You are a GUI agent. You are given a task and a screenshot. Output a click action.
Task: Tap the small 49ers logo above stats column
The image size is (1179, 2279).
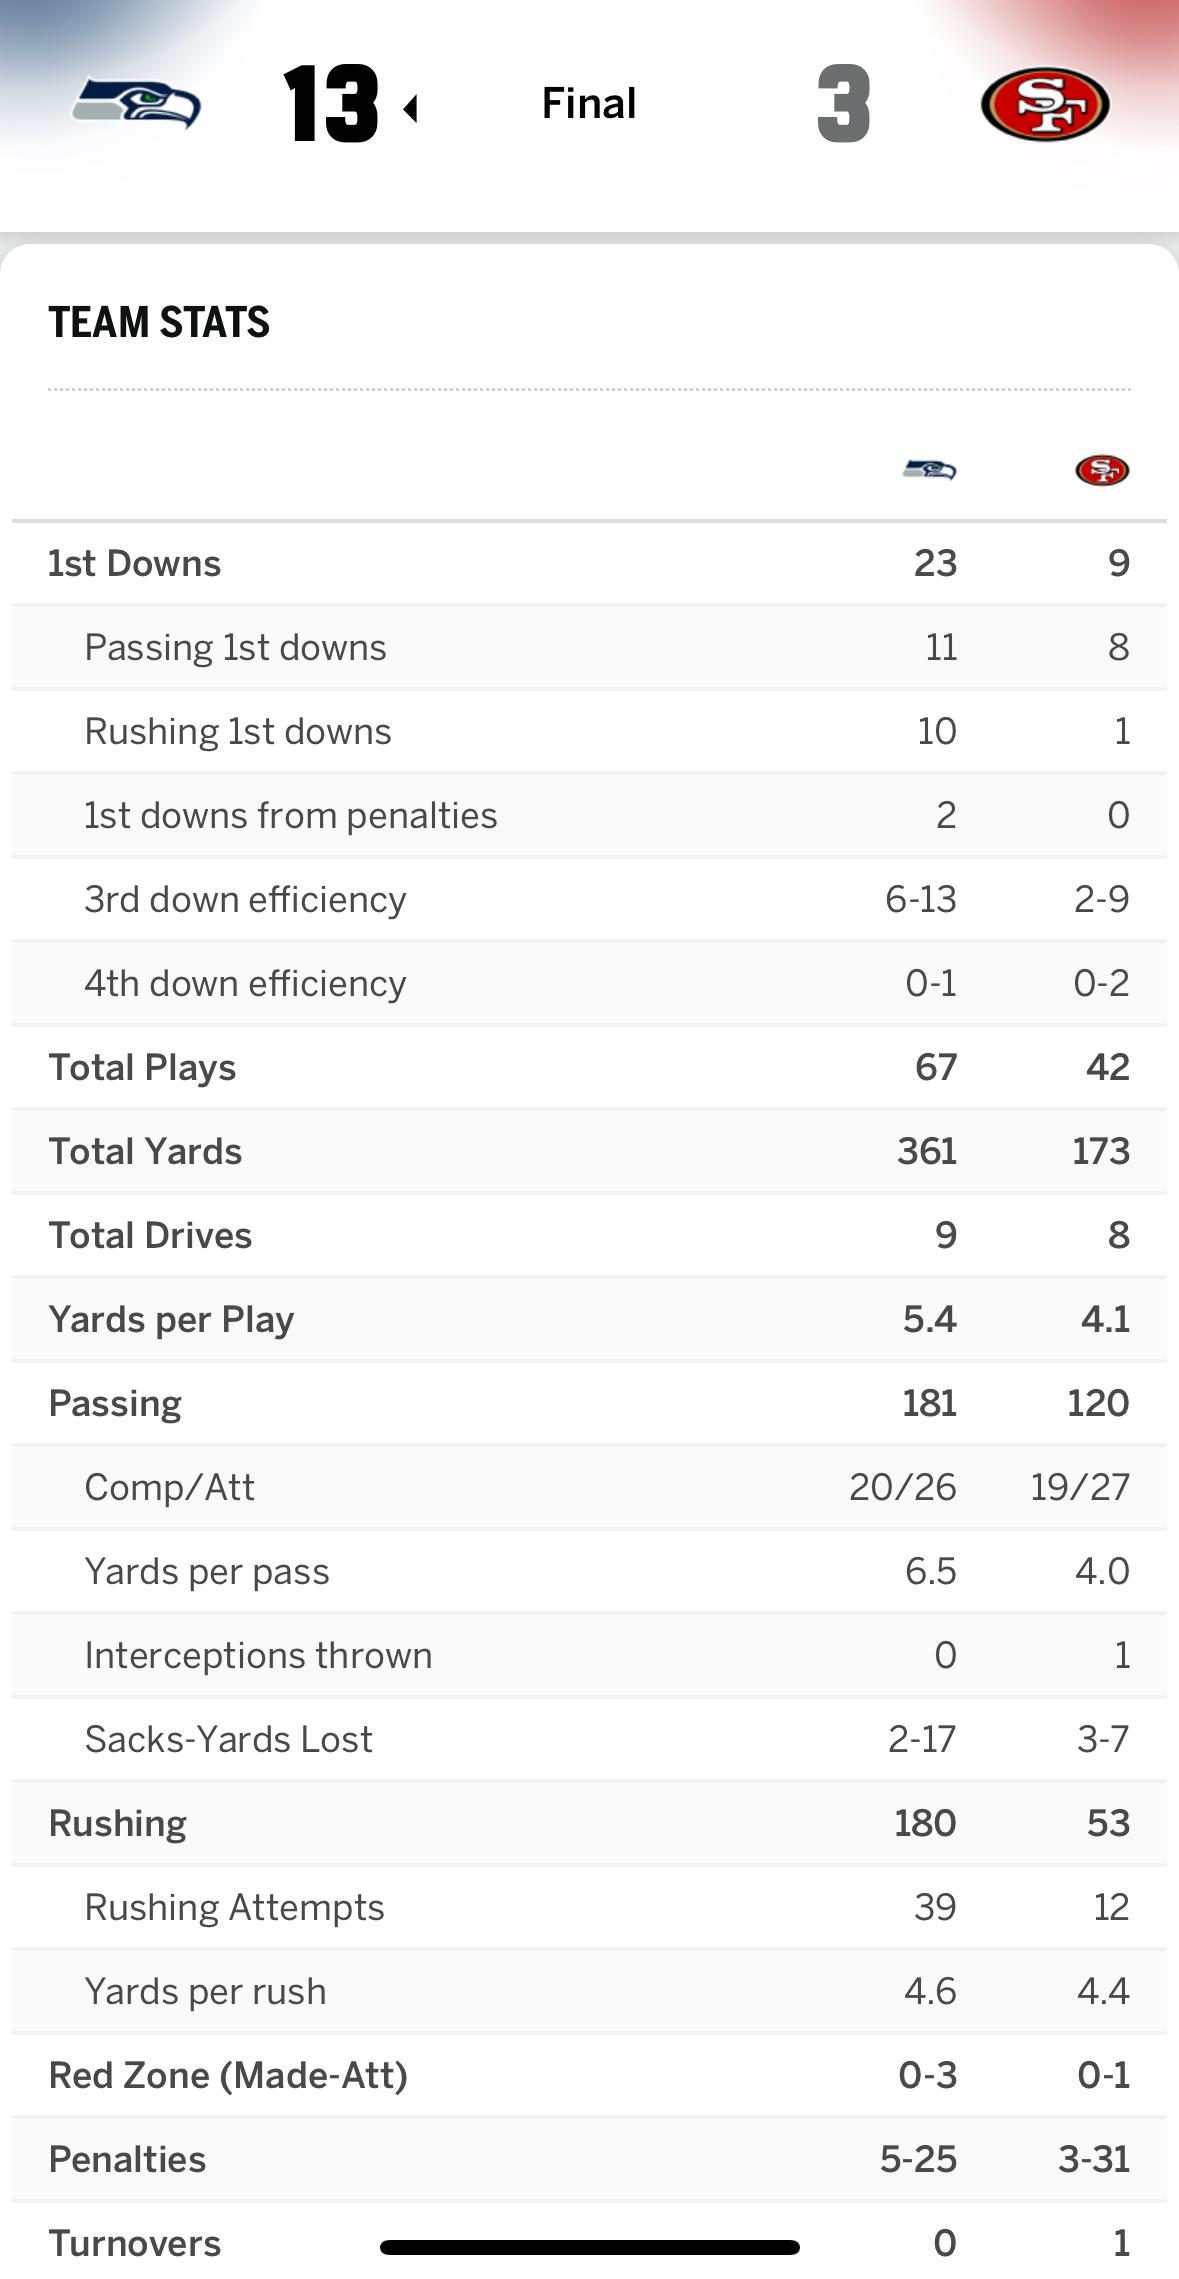coord(1102,470)
